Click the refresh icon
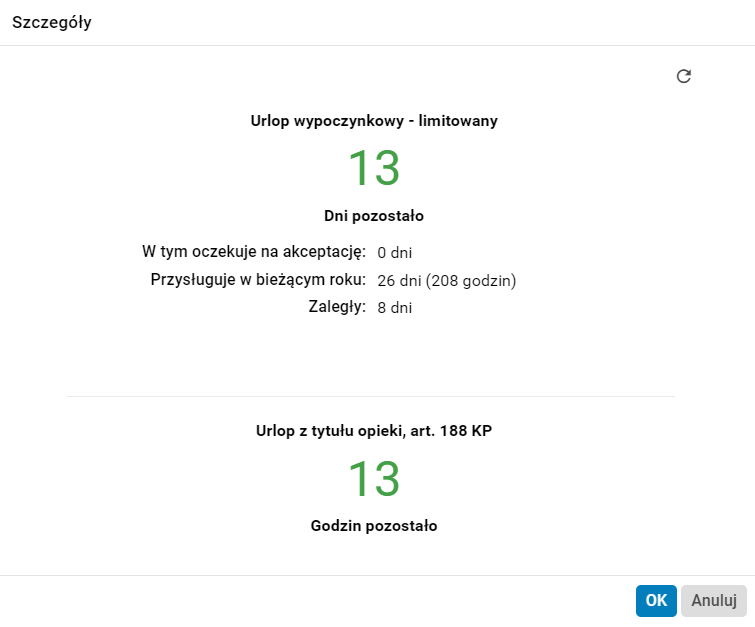Image resolution: width=755 pixels, height=627 pixels. (684, 76)
